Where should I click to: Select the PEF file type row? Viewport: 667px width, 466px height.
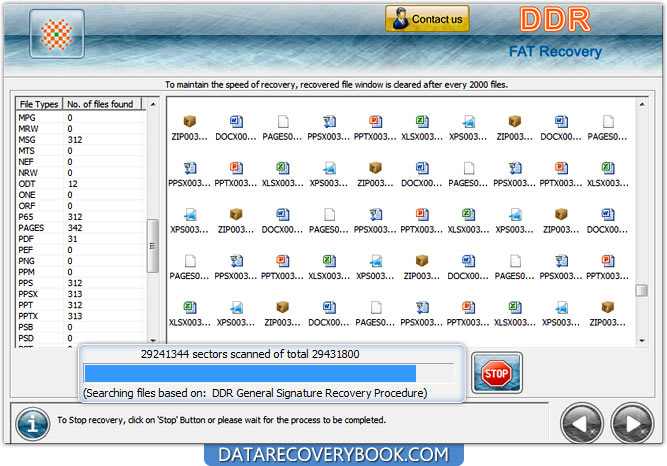click(81, 250)
